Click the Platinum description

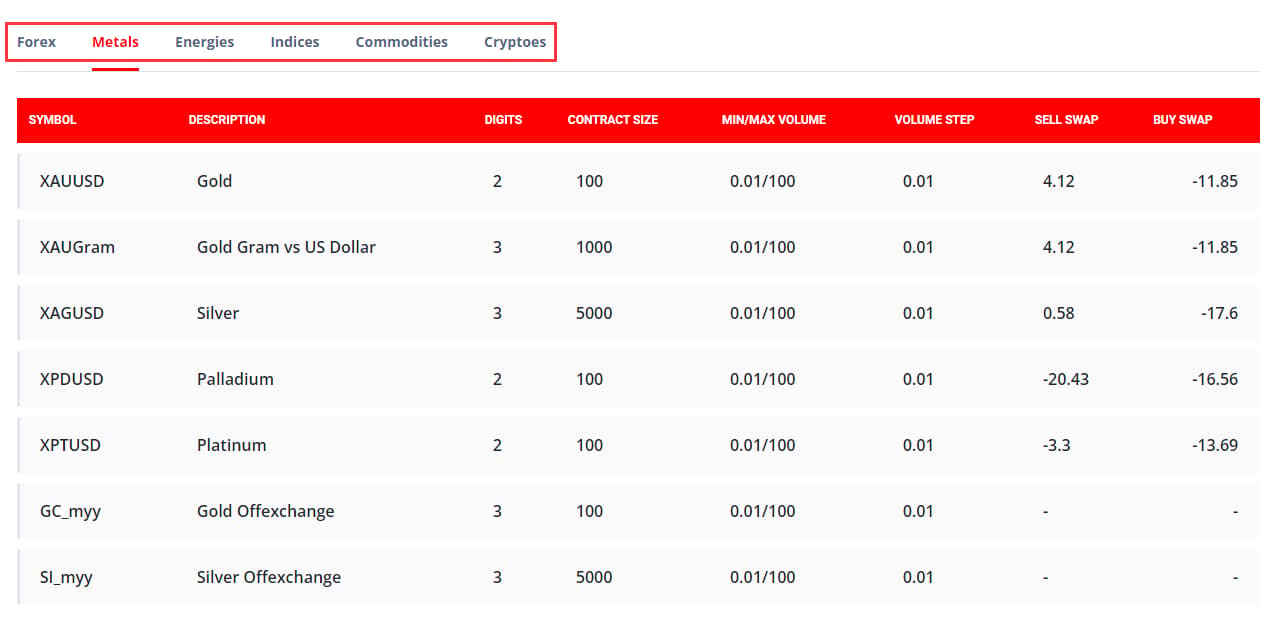[x=231, y=445]
